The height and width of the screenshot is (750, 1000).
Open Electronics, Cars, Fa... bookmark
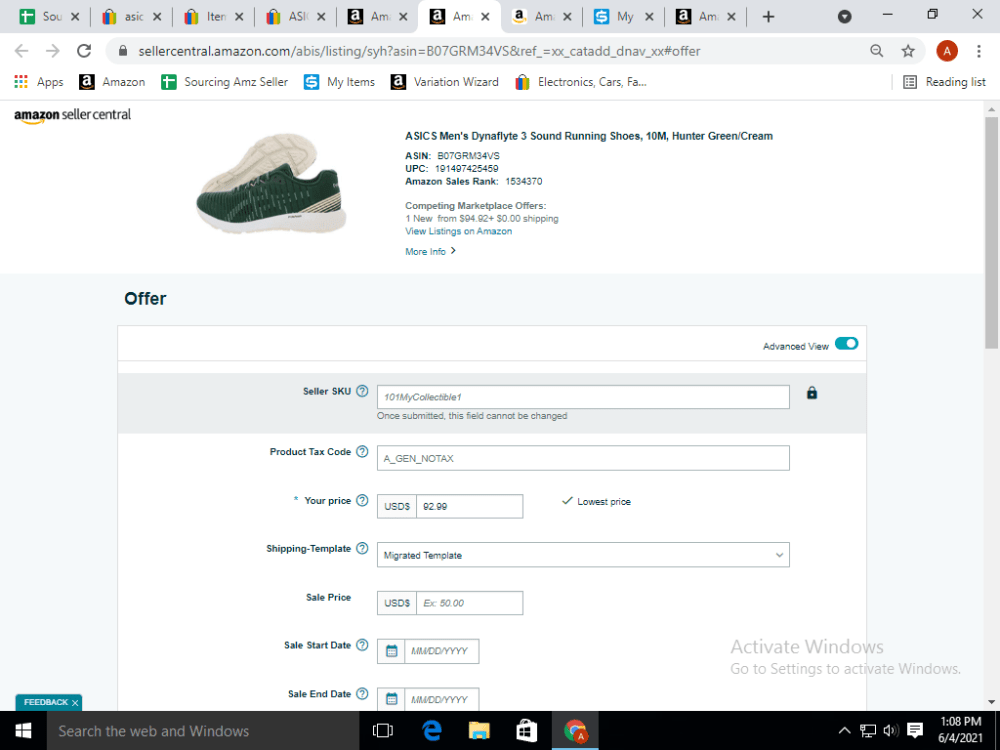pyautogui.click(x=581, y=82)
